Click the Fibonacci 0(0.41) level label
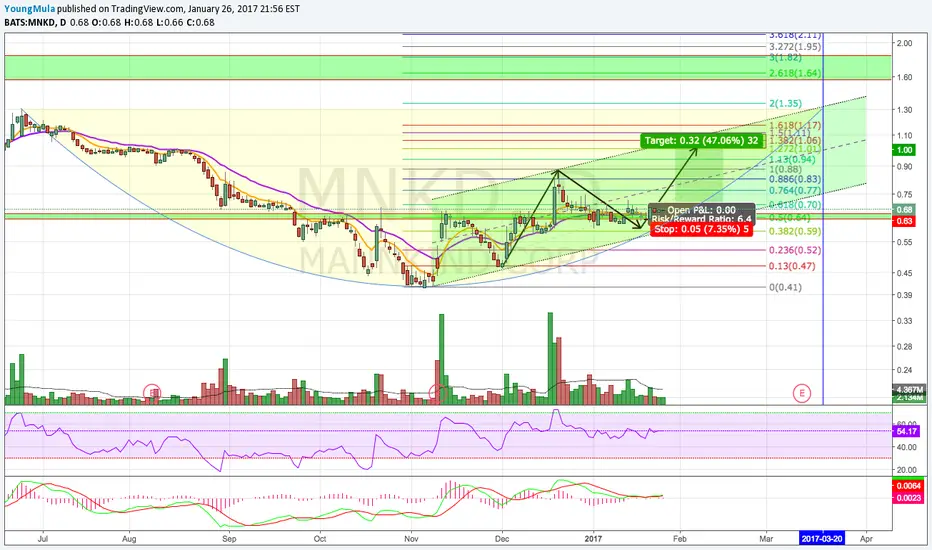Screen dimensions: 932x550 coord(785,287)
